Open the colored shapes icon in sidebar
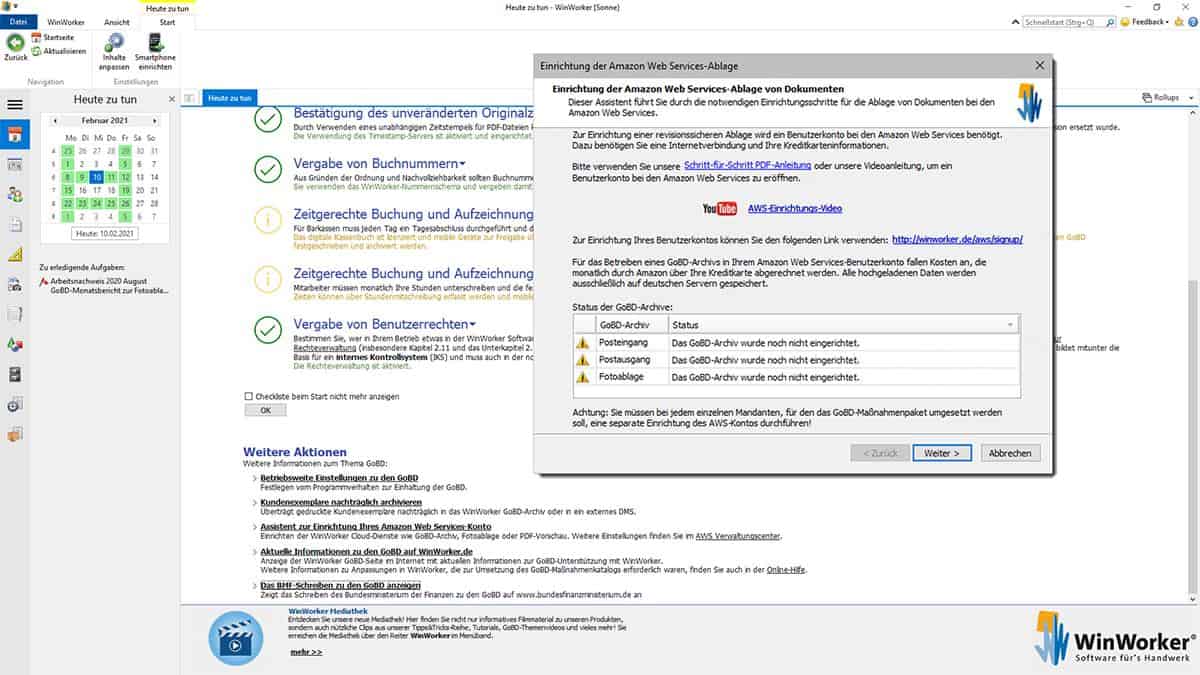This screenshot has height=675, width=1200. click(x=15, y=344)
